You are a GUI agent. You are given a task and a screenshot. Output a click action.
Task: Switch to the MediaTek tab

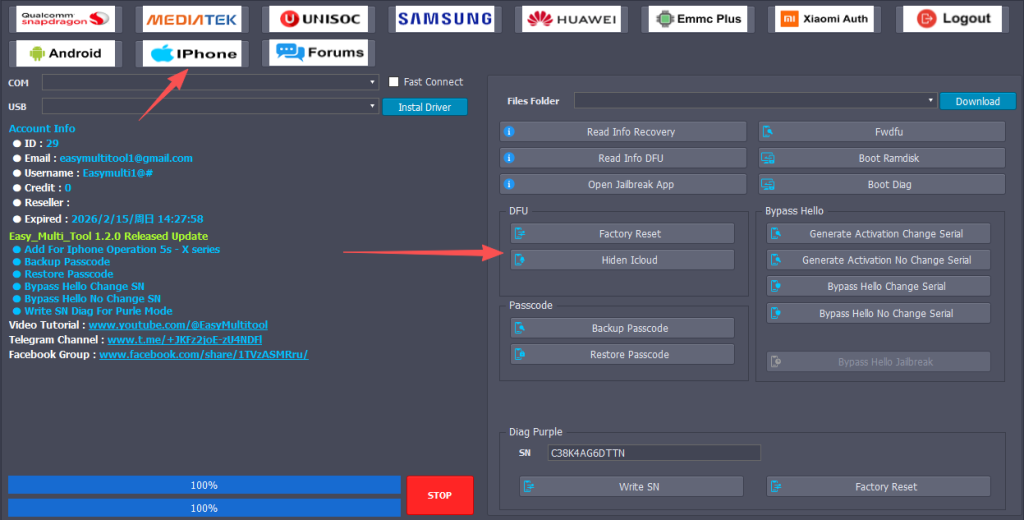191,19
